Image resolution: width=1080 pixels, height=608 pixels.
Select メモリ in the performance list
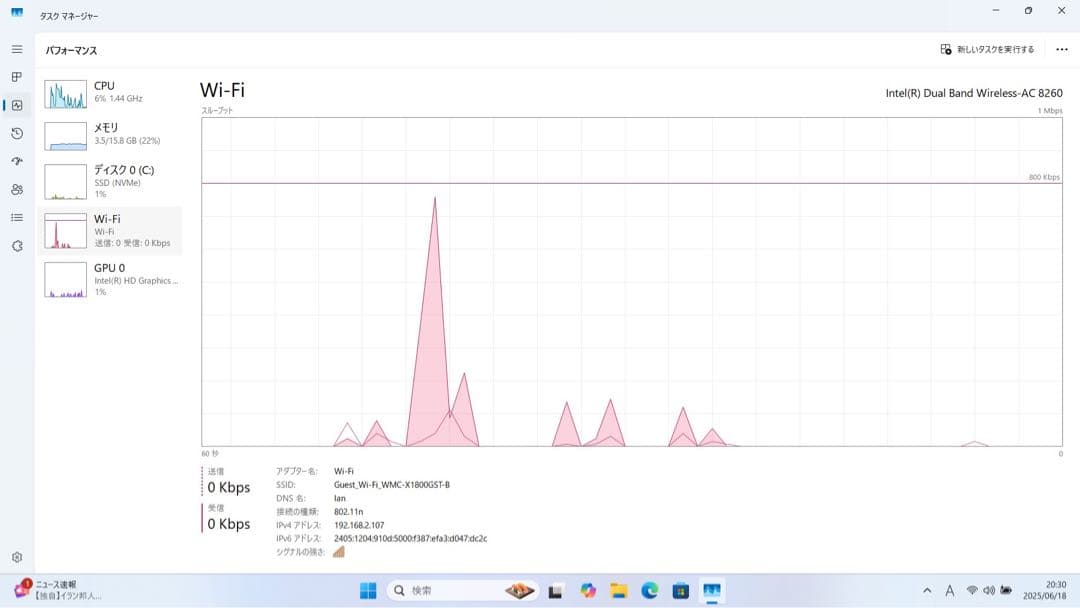[110, 134]
